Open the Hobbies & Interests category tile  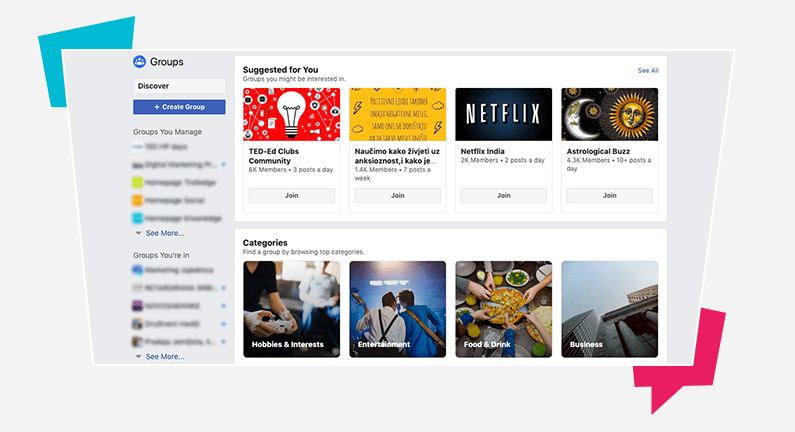[292, 309]
